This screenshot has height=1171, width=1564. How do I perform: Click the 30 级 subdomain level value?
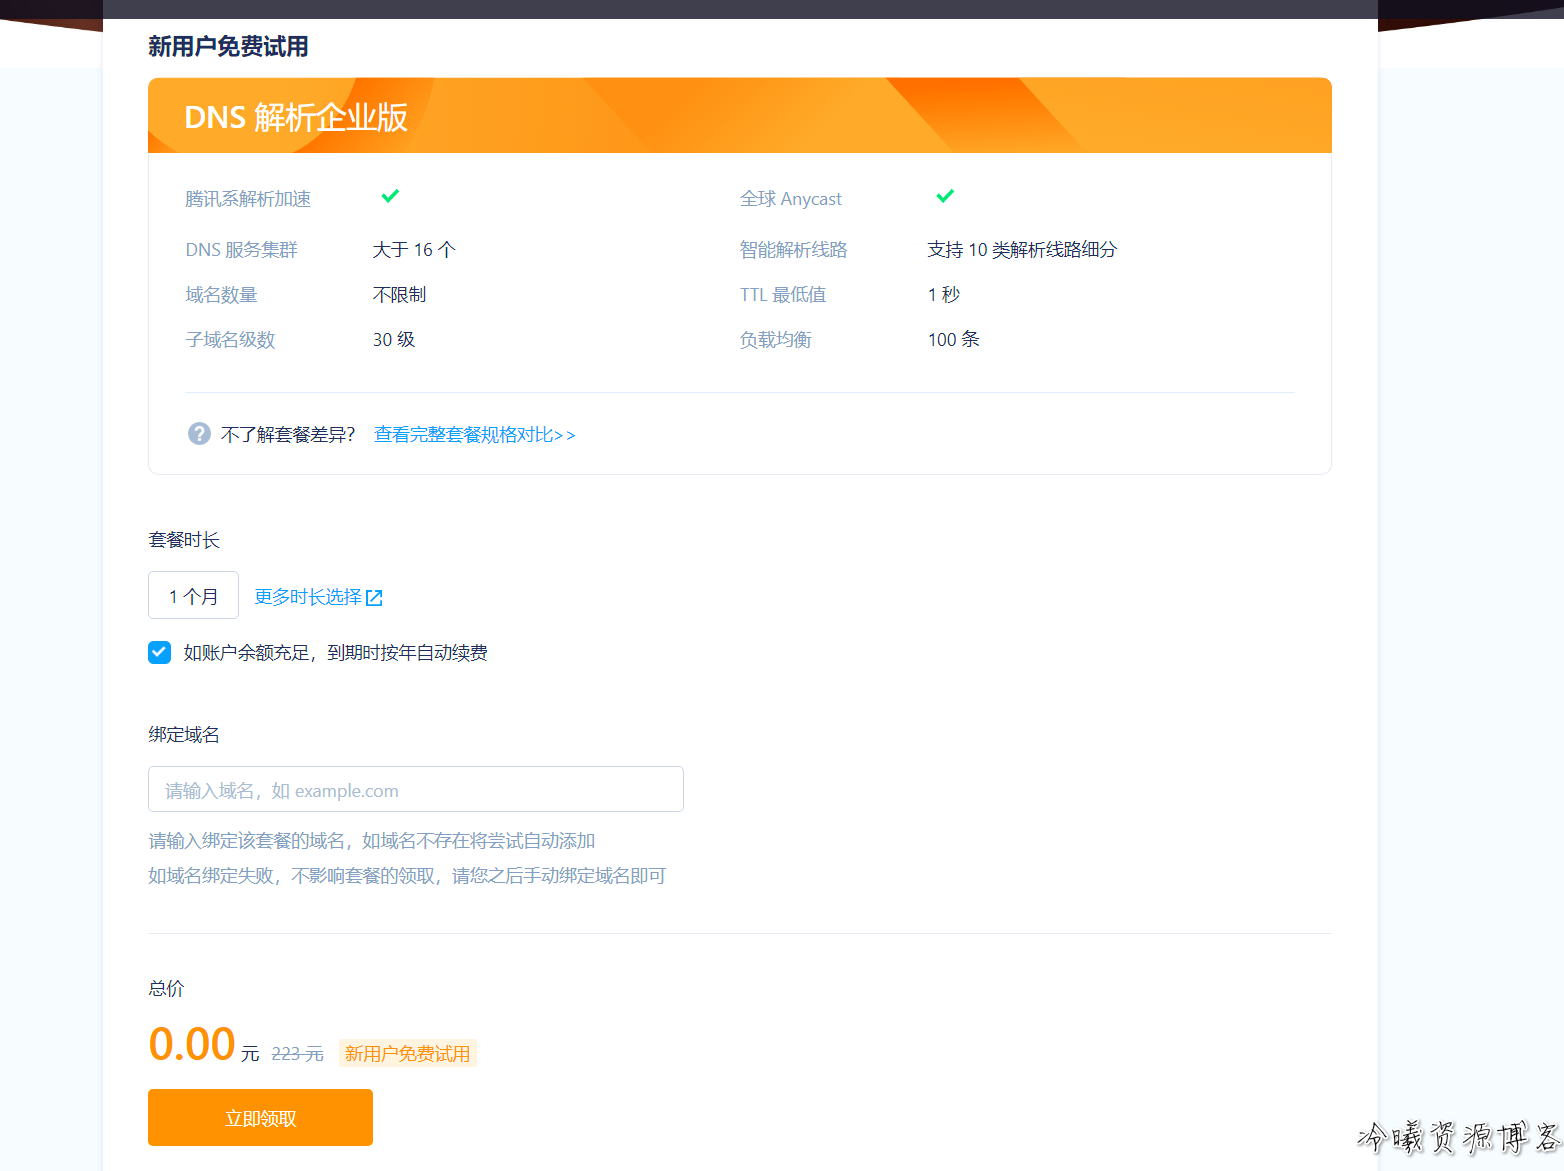[x=394, y=340]
